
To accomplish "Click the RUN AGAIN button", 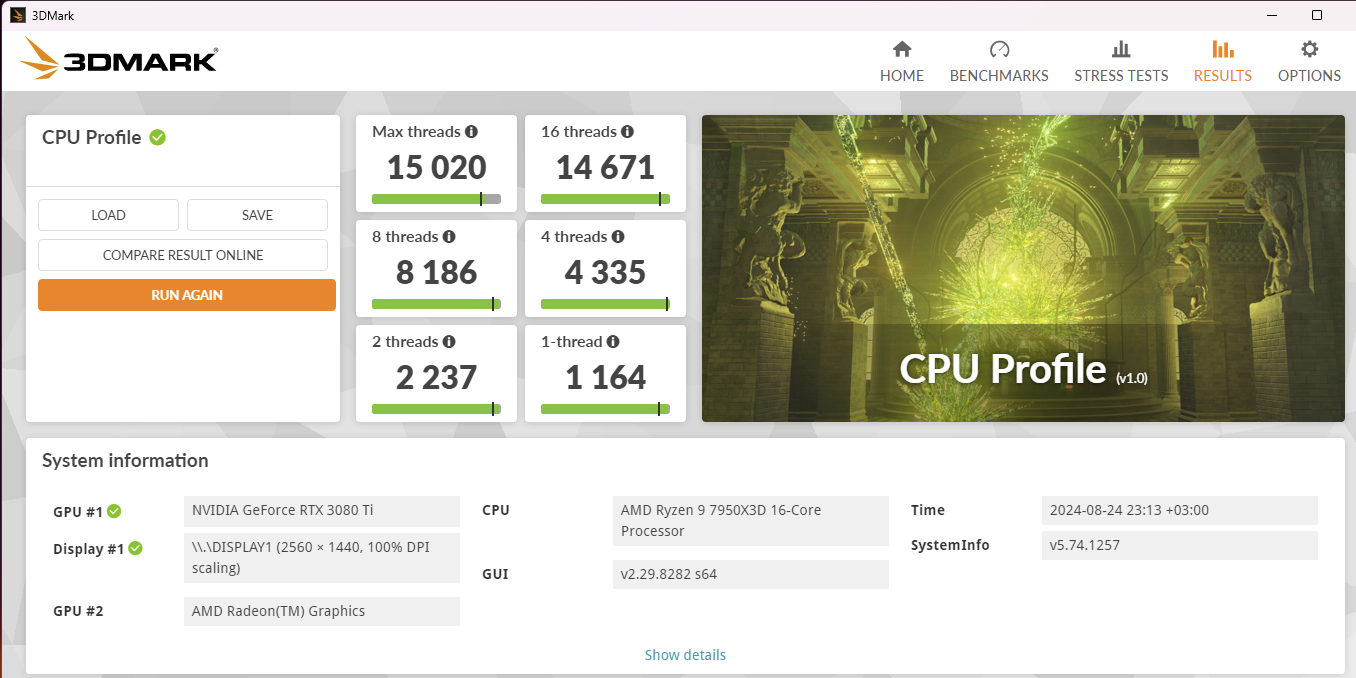I will tap(187, 295).
